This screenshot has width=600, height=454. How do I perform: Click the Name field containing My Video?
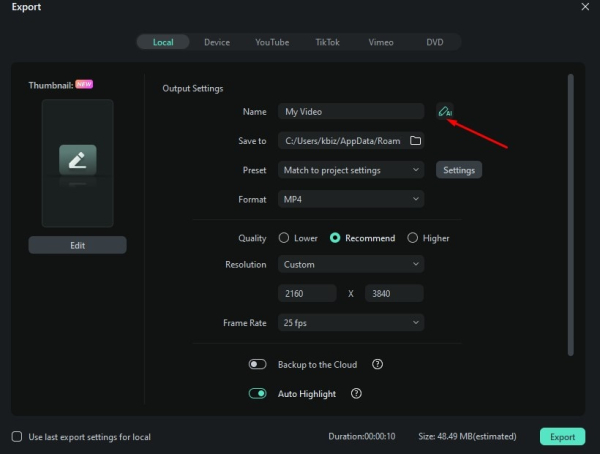(350, 112)
